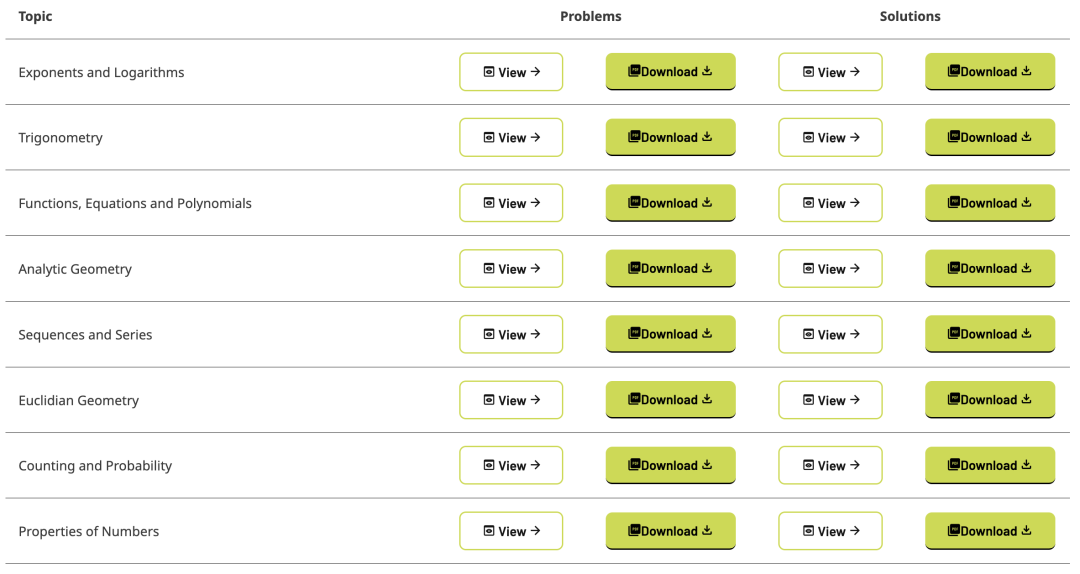View Functions, Equations and Polynomials problems
Viewport: 1080px width, 574px height.
(511, 203)
